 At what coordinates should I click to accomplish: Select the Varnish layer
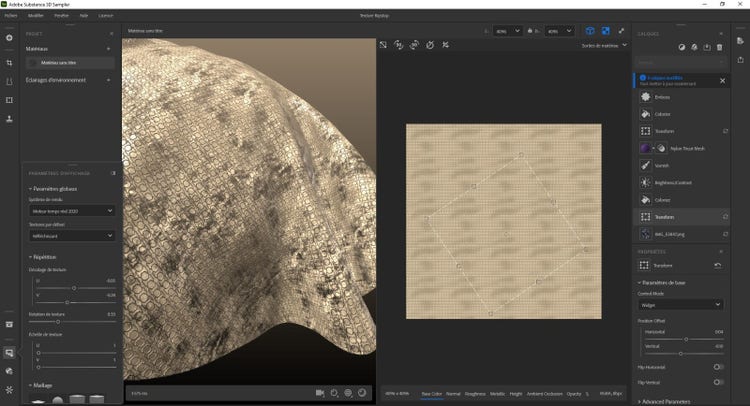661,165
